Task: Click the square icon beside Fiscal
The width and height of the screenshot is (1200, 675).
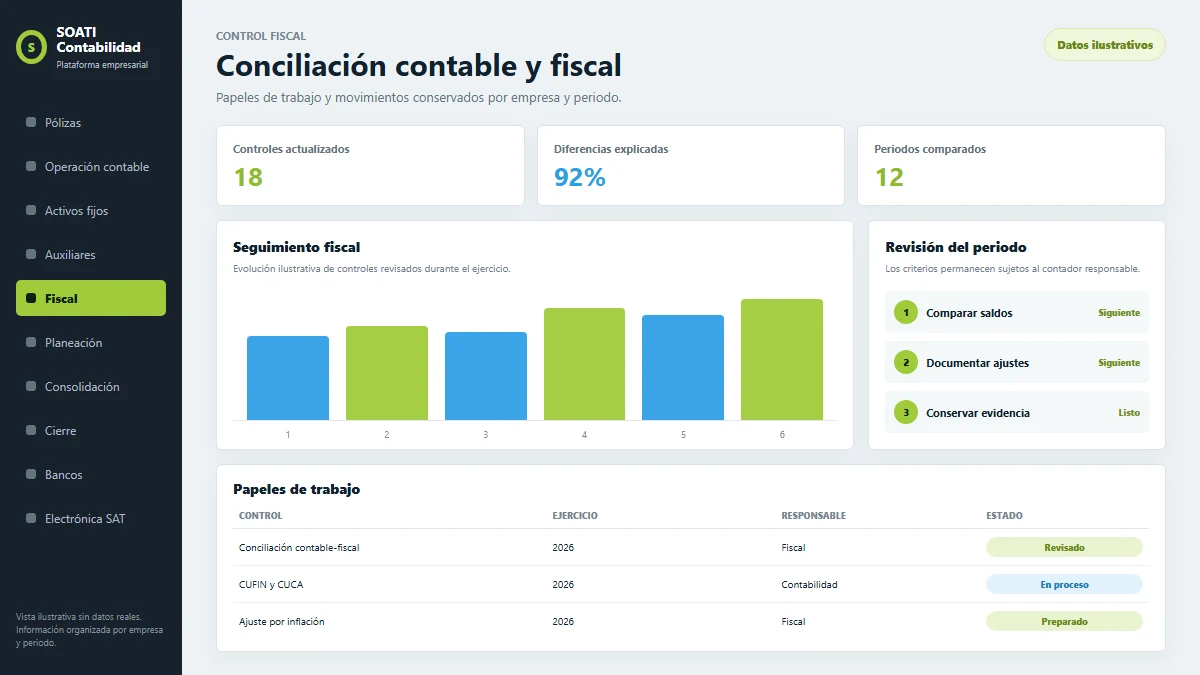Action: tap(31, 298)
